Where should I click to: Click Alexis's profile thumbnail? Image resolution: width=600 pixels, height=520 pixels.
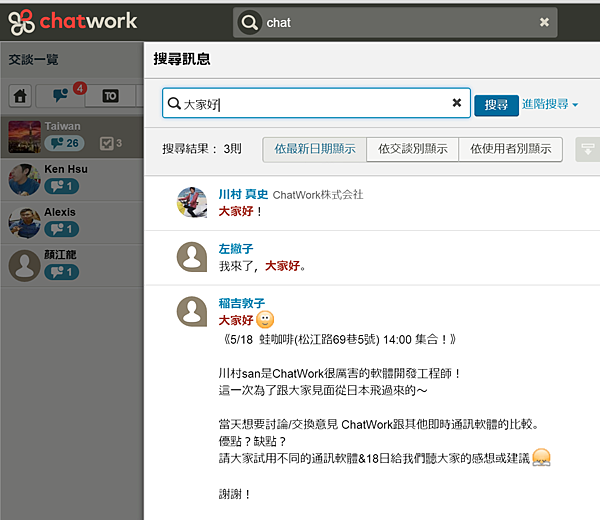tap(24, 223)
